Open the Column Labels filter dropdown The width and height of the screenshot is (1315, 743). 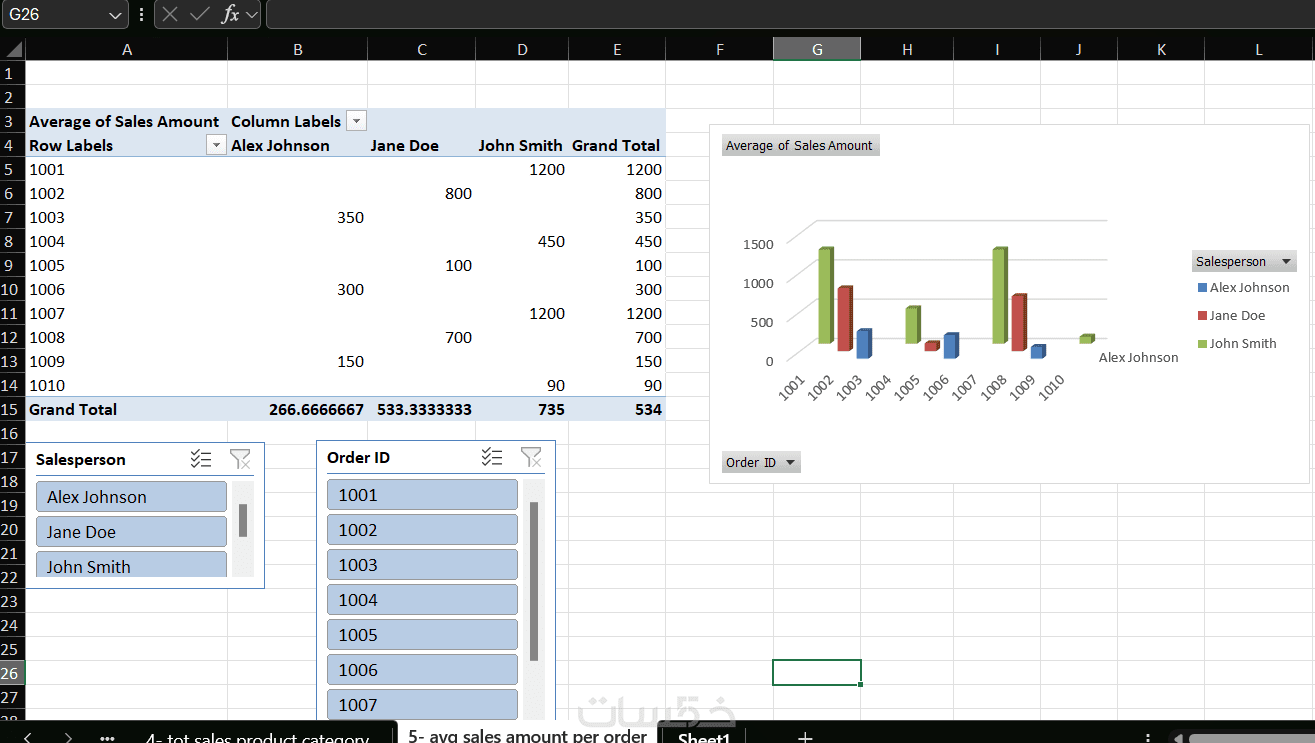pos(356,121)
